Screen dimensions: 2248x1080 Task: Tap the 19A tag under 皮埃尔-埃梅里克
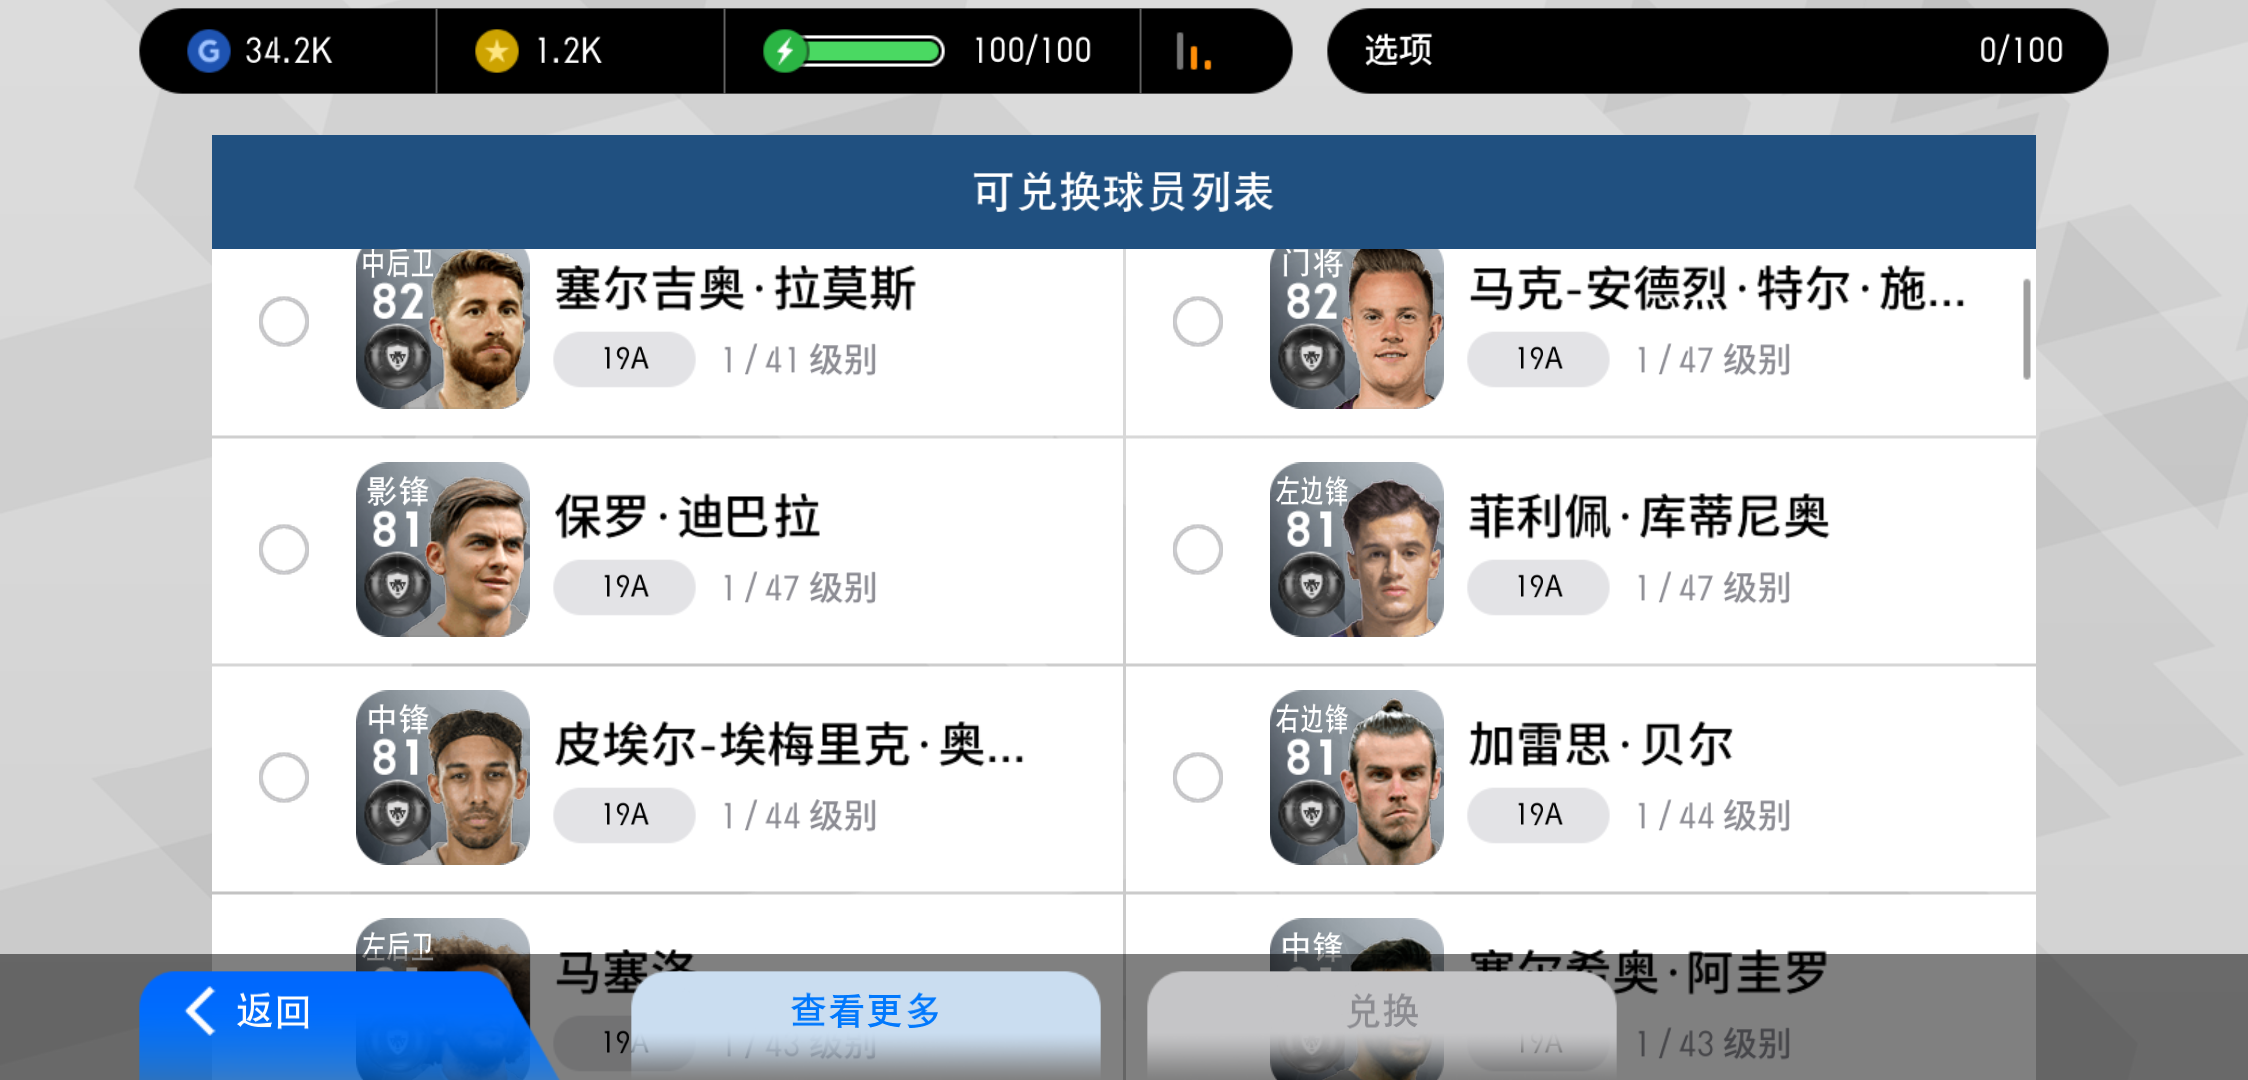[x=625, y=815]
